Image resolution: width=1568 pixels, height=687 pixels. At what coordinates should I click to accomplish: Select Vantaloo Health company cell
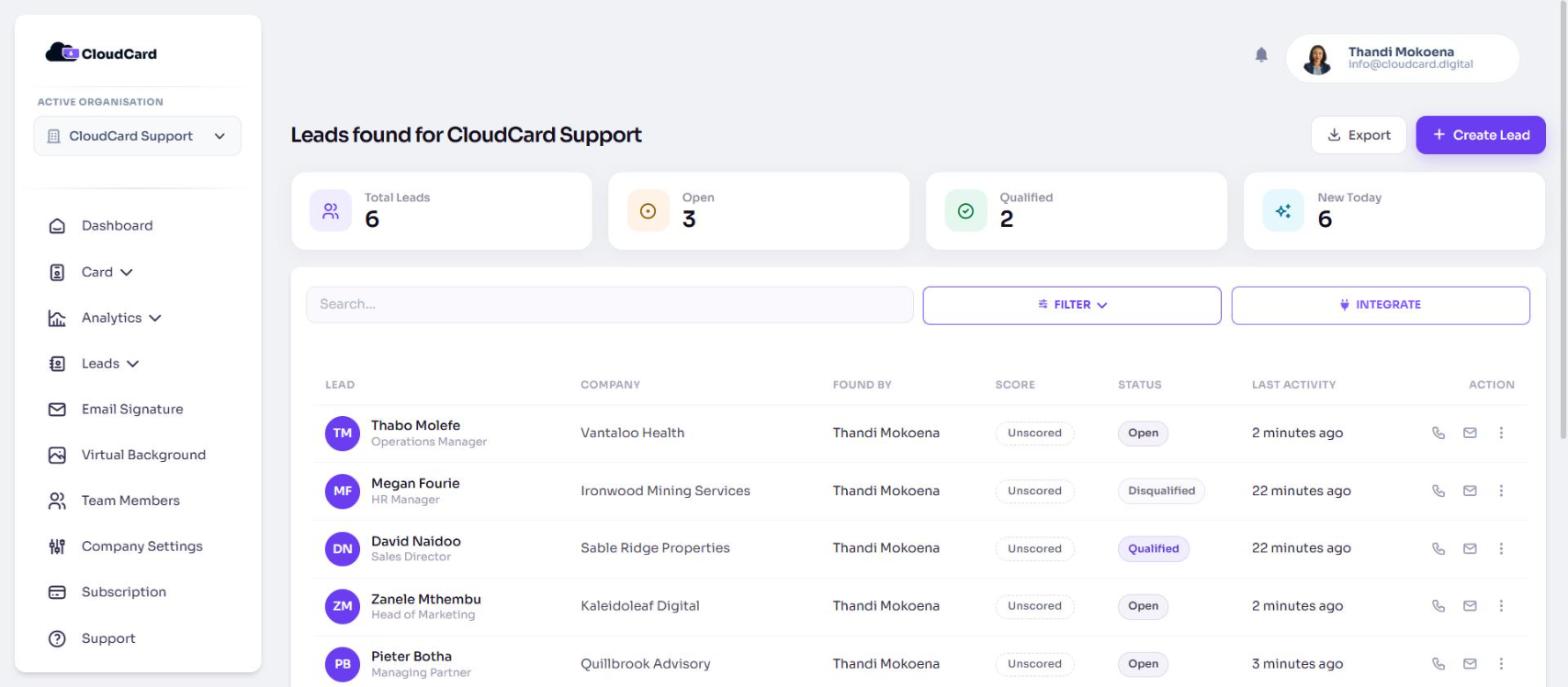point(632,433)
